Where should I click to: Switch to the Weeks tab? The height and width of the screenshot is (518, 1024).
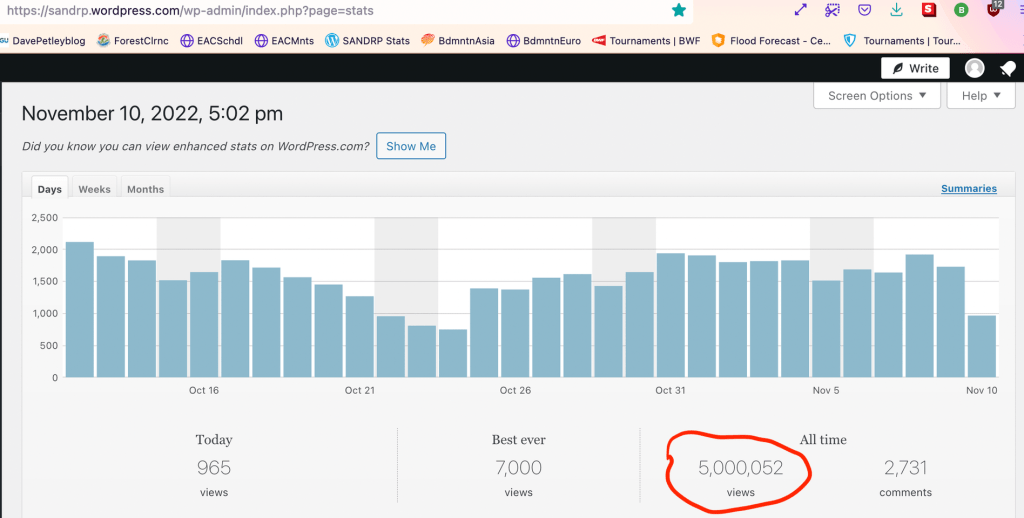pos(94,189)
